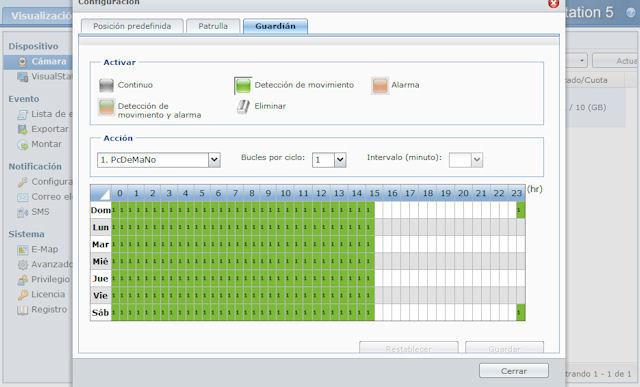Click the schedule grid select-all corner
This screenshot has height=387, width=640.
coord(100,193)
